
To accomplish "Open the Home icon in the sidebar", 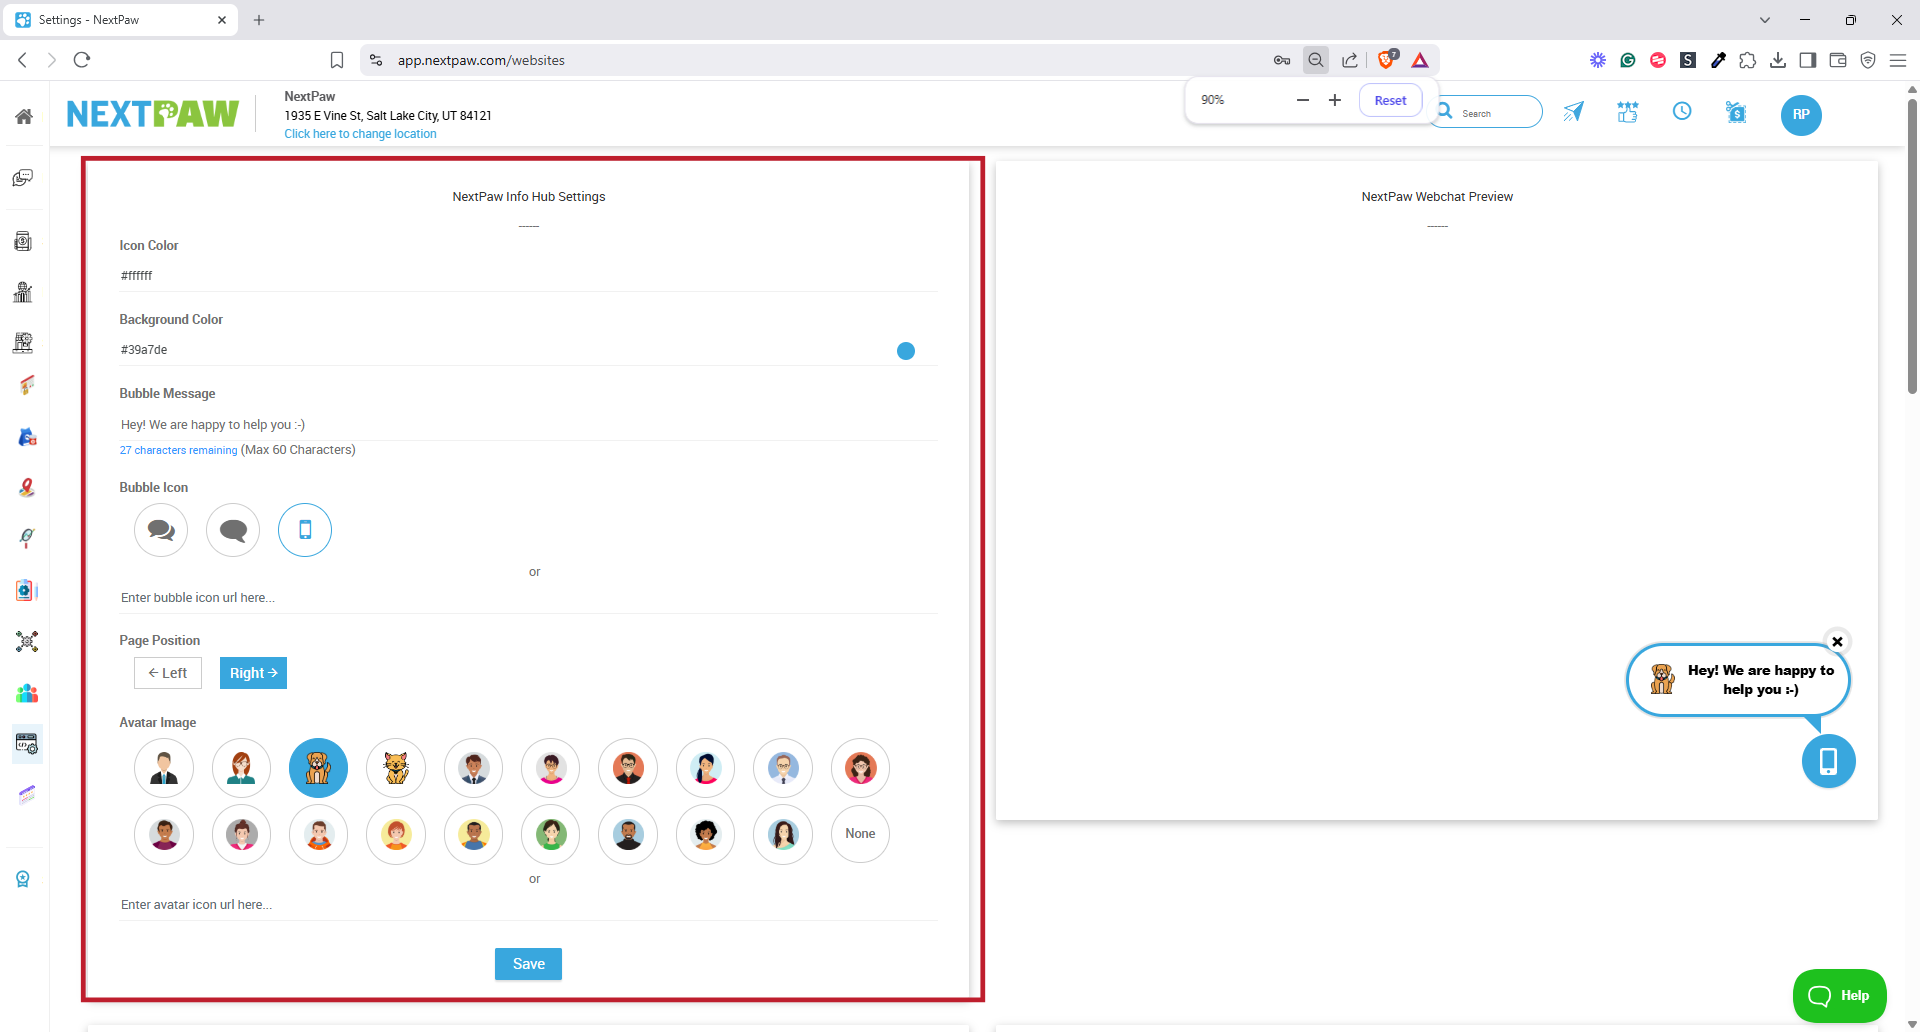I will [x=24, y=116].
